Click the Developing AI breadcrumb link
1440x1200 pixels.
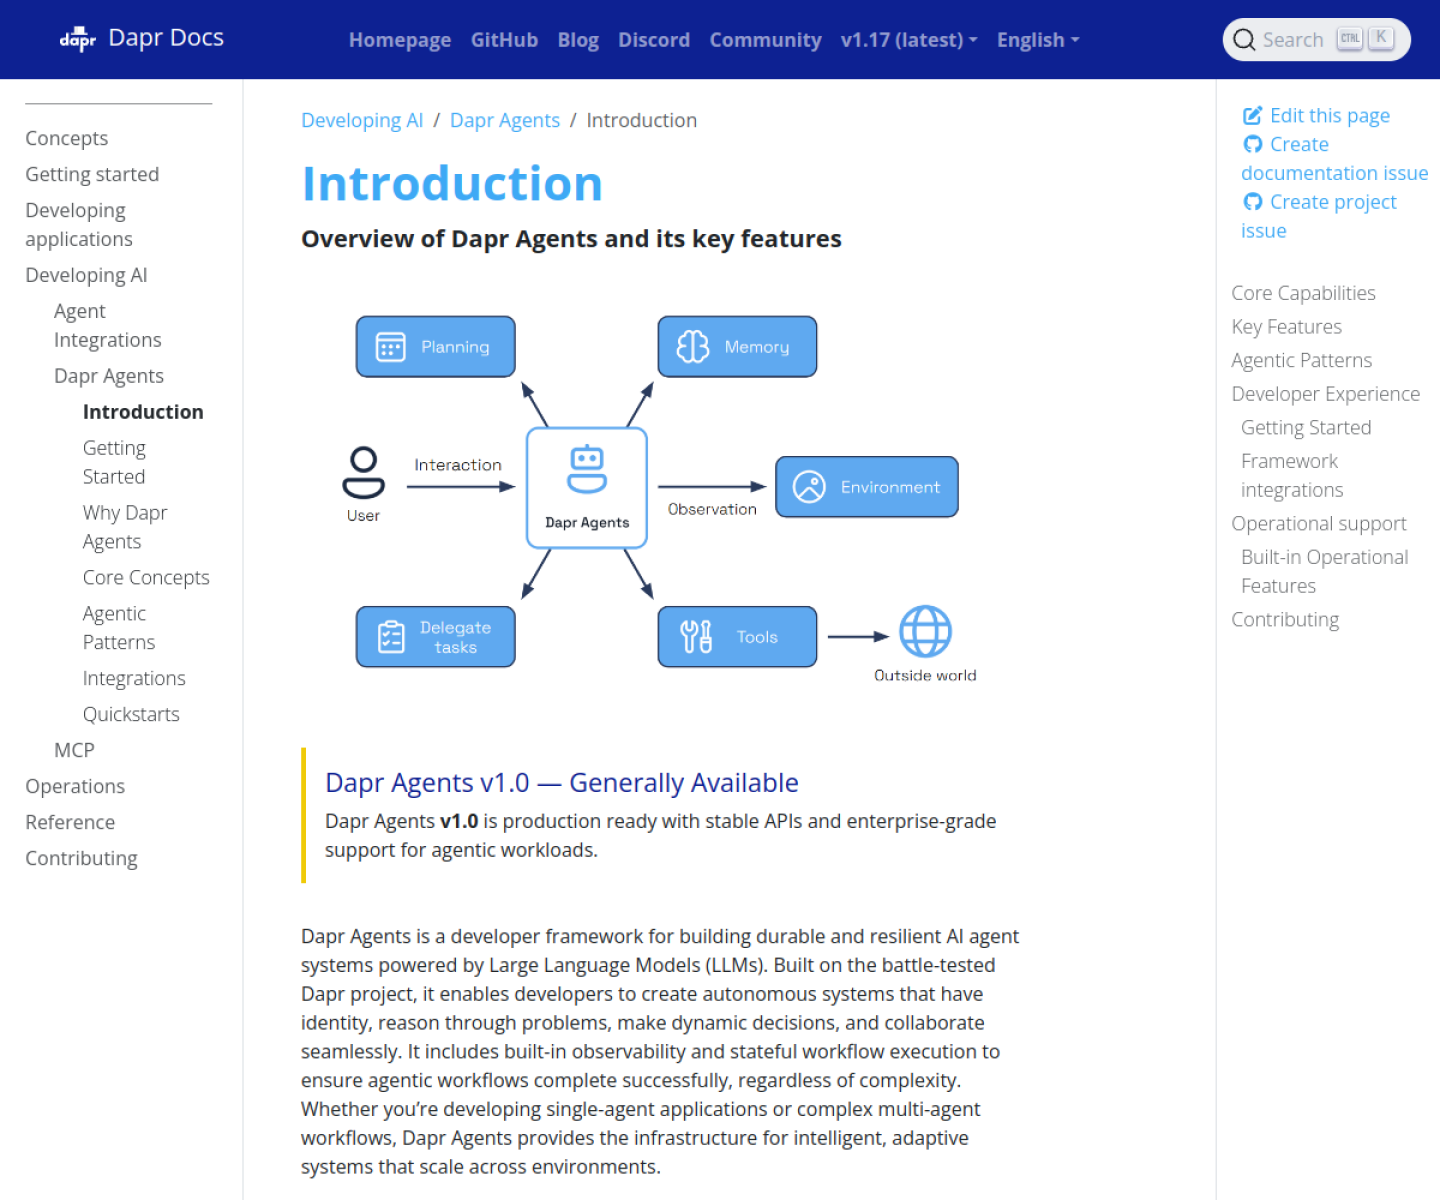[x=362, y=120]
